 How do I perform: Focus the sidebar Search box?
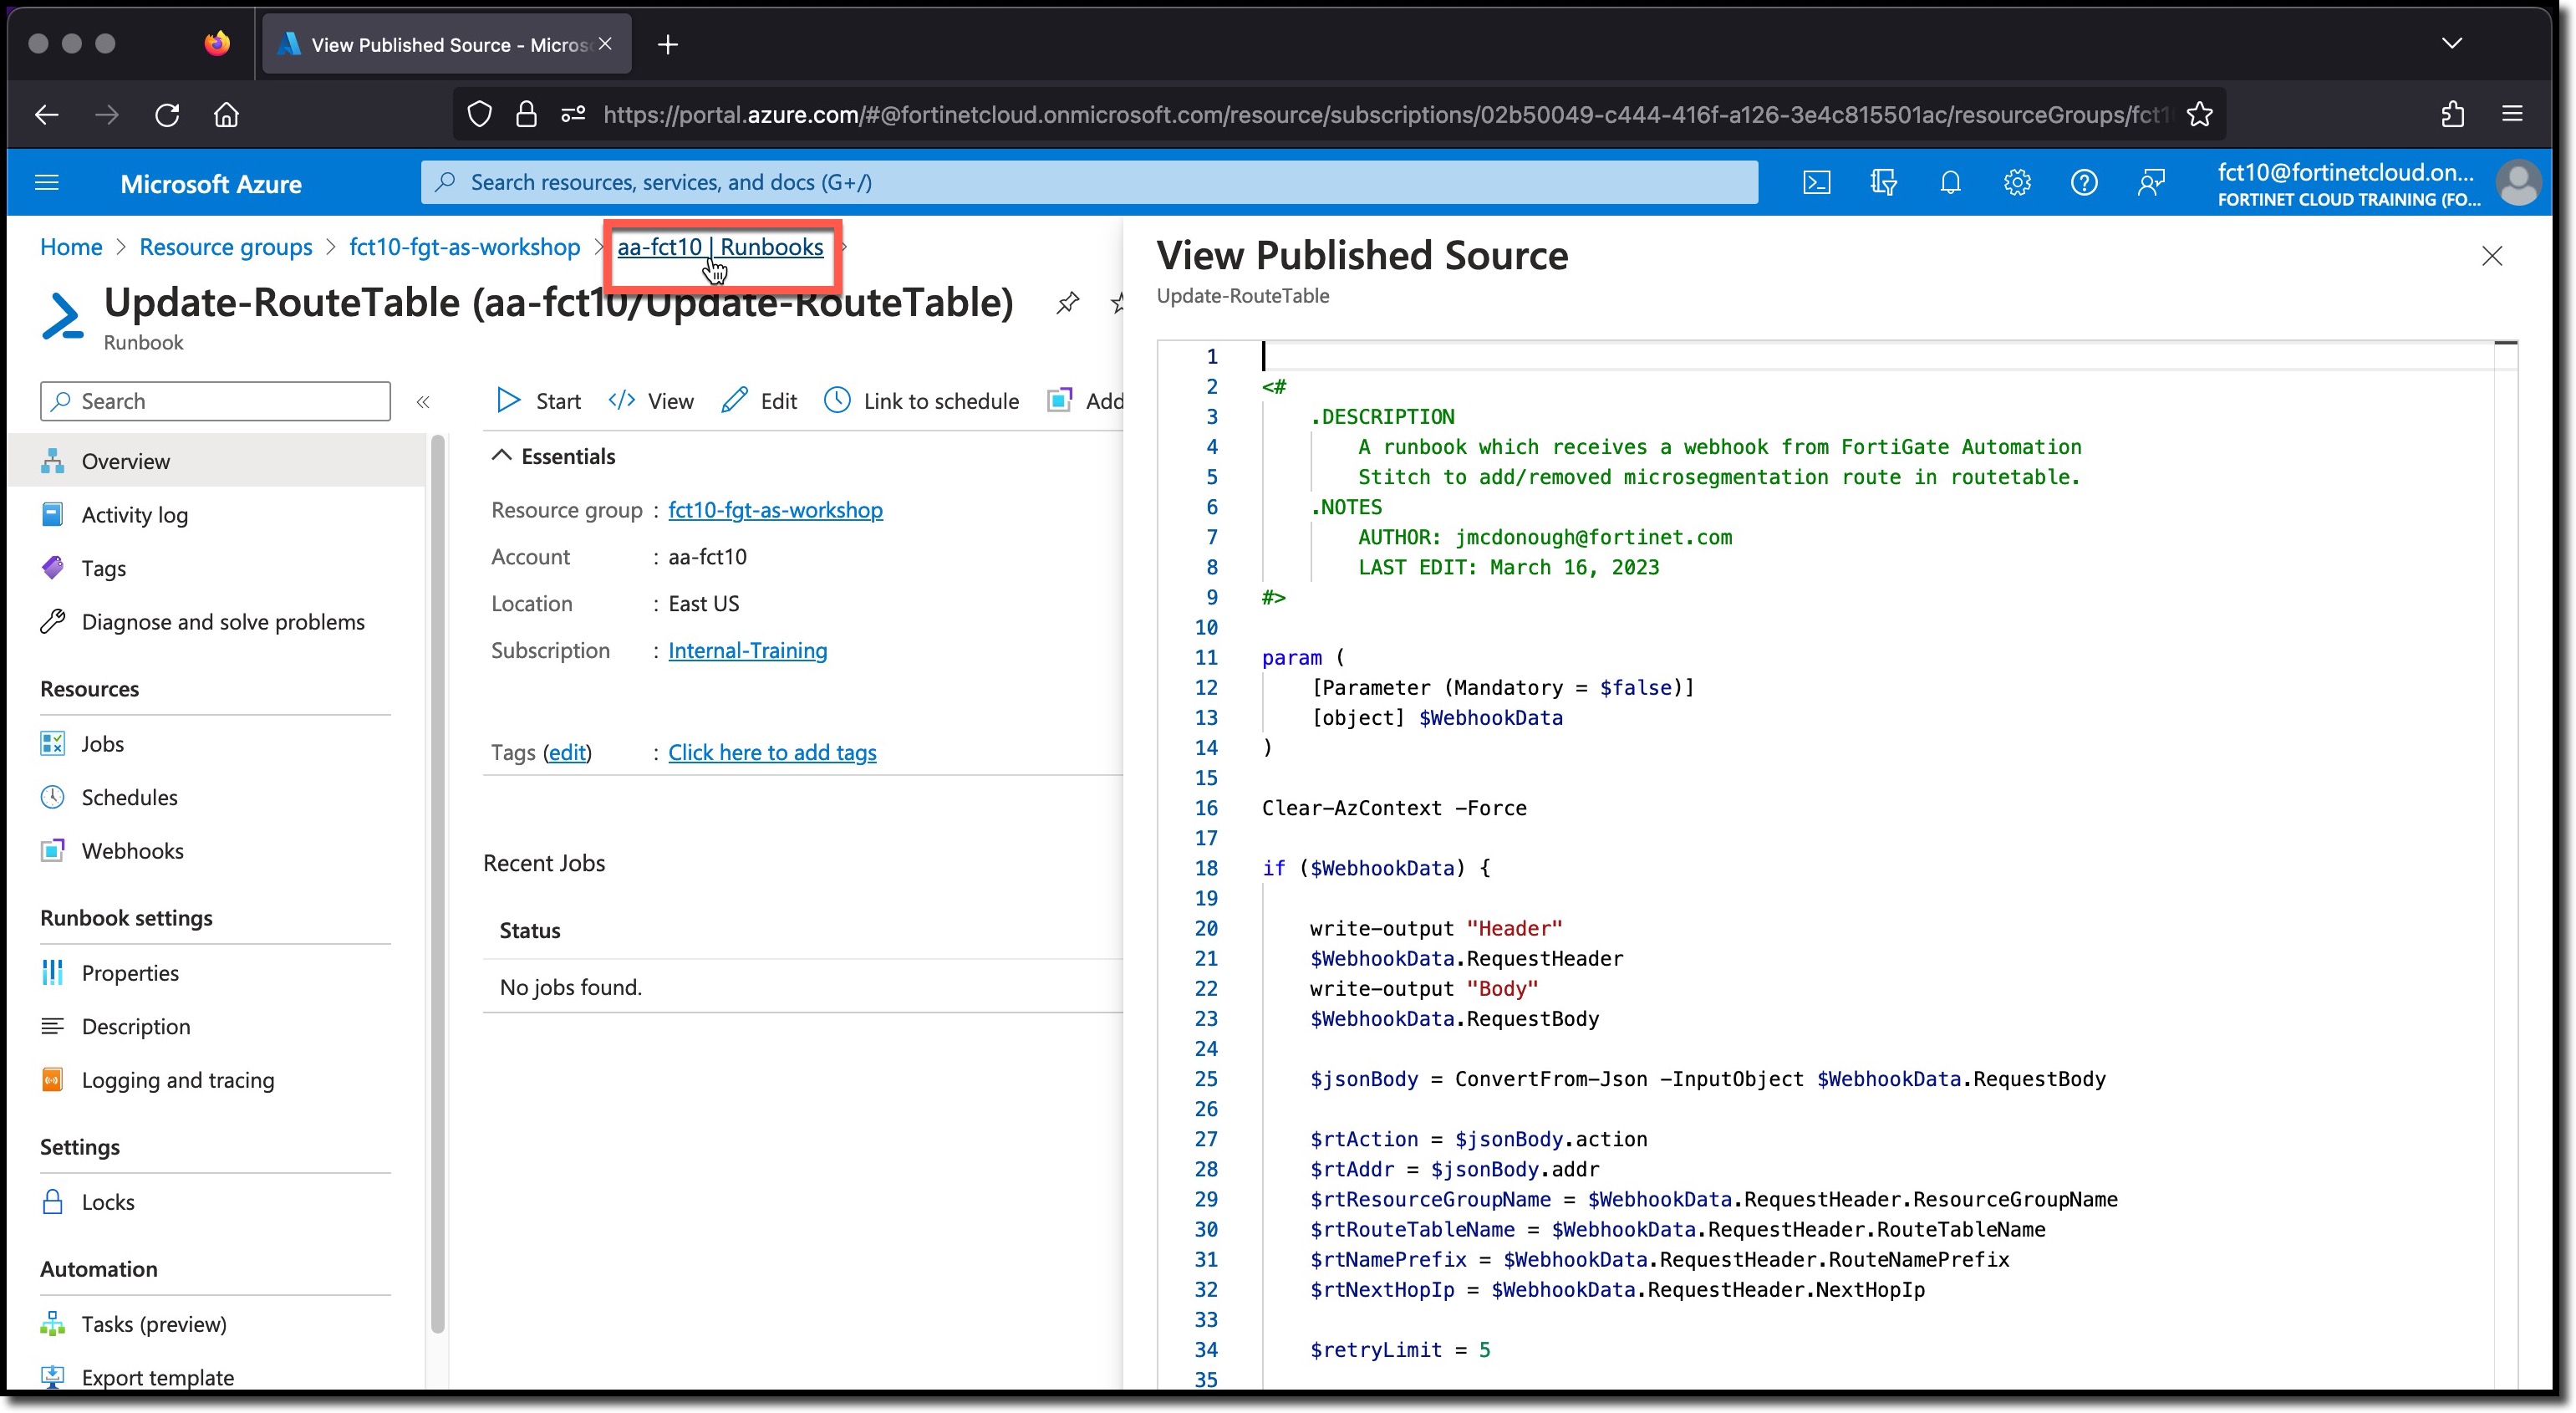point(215,401)
